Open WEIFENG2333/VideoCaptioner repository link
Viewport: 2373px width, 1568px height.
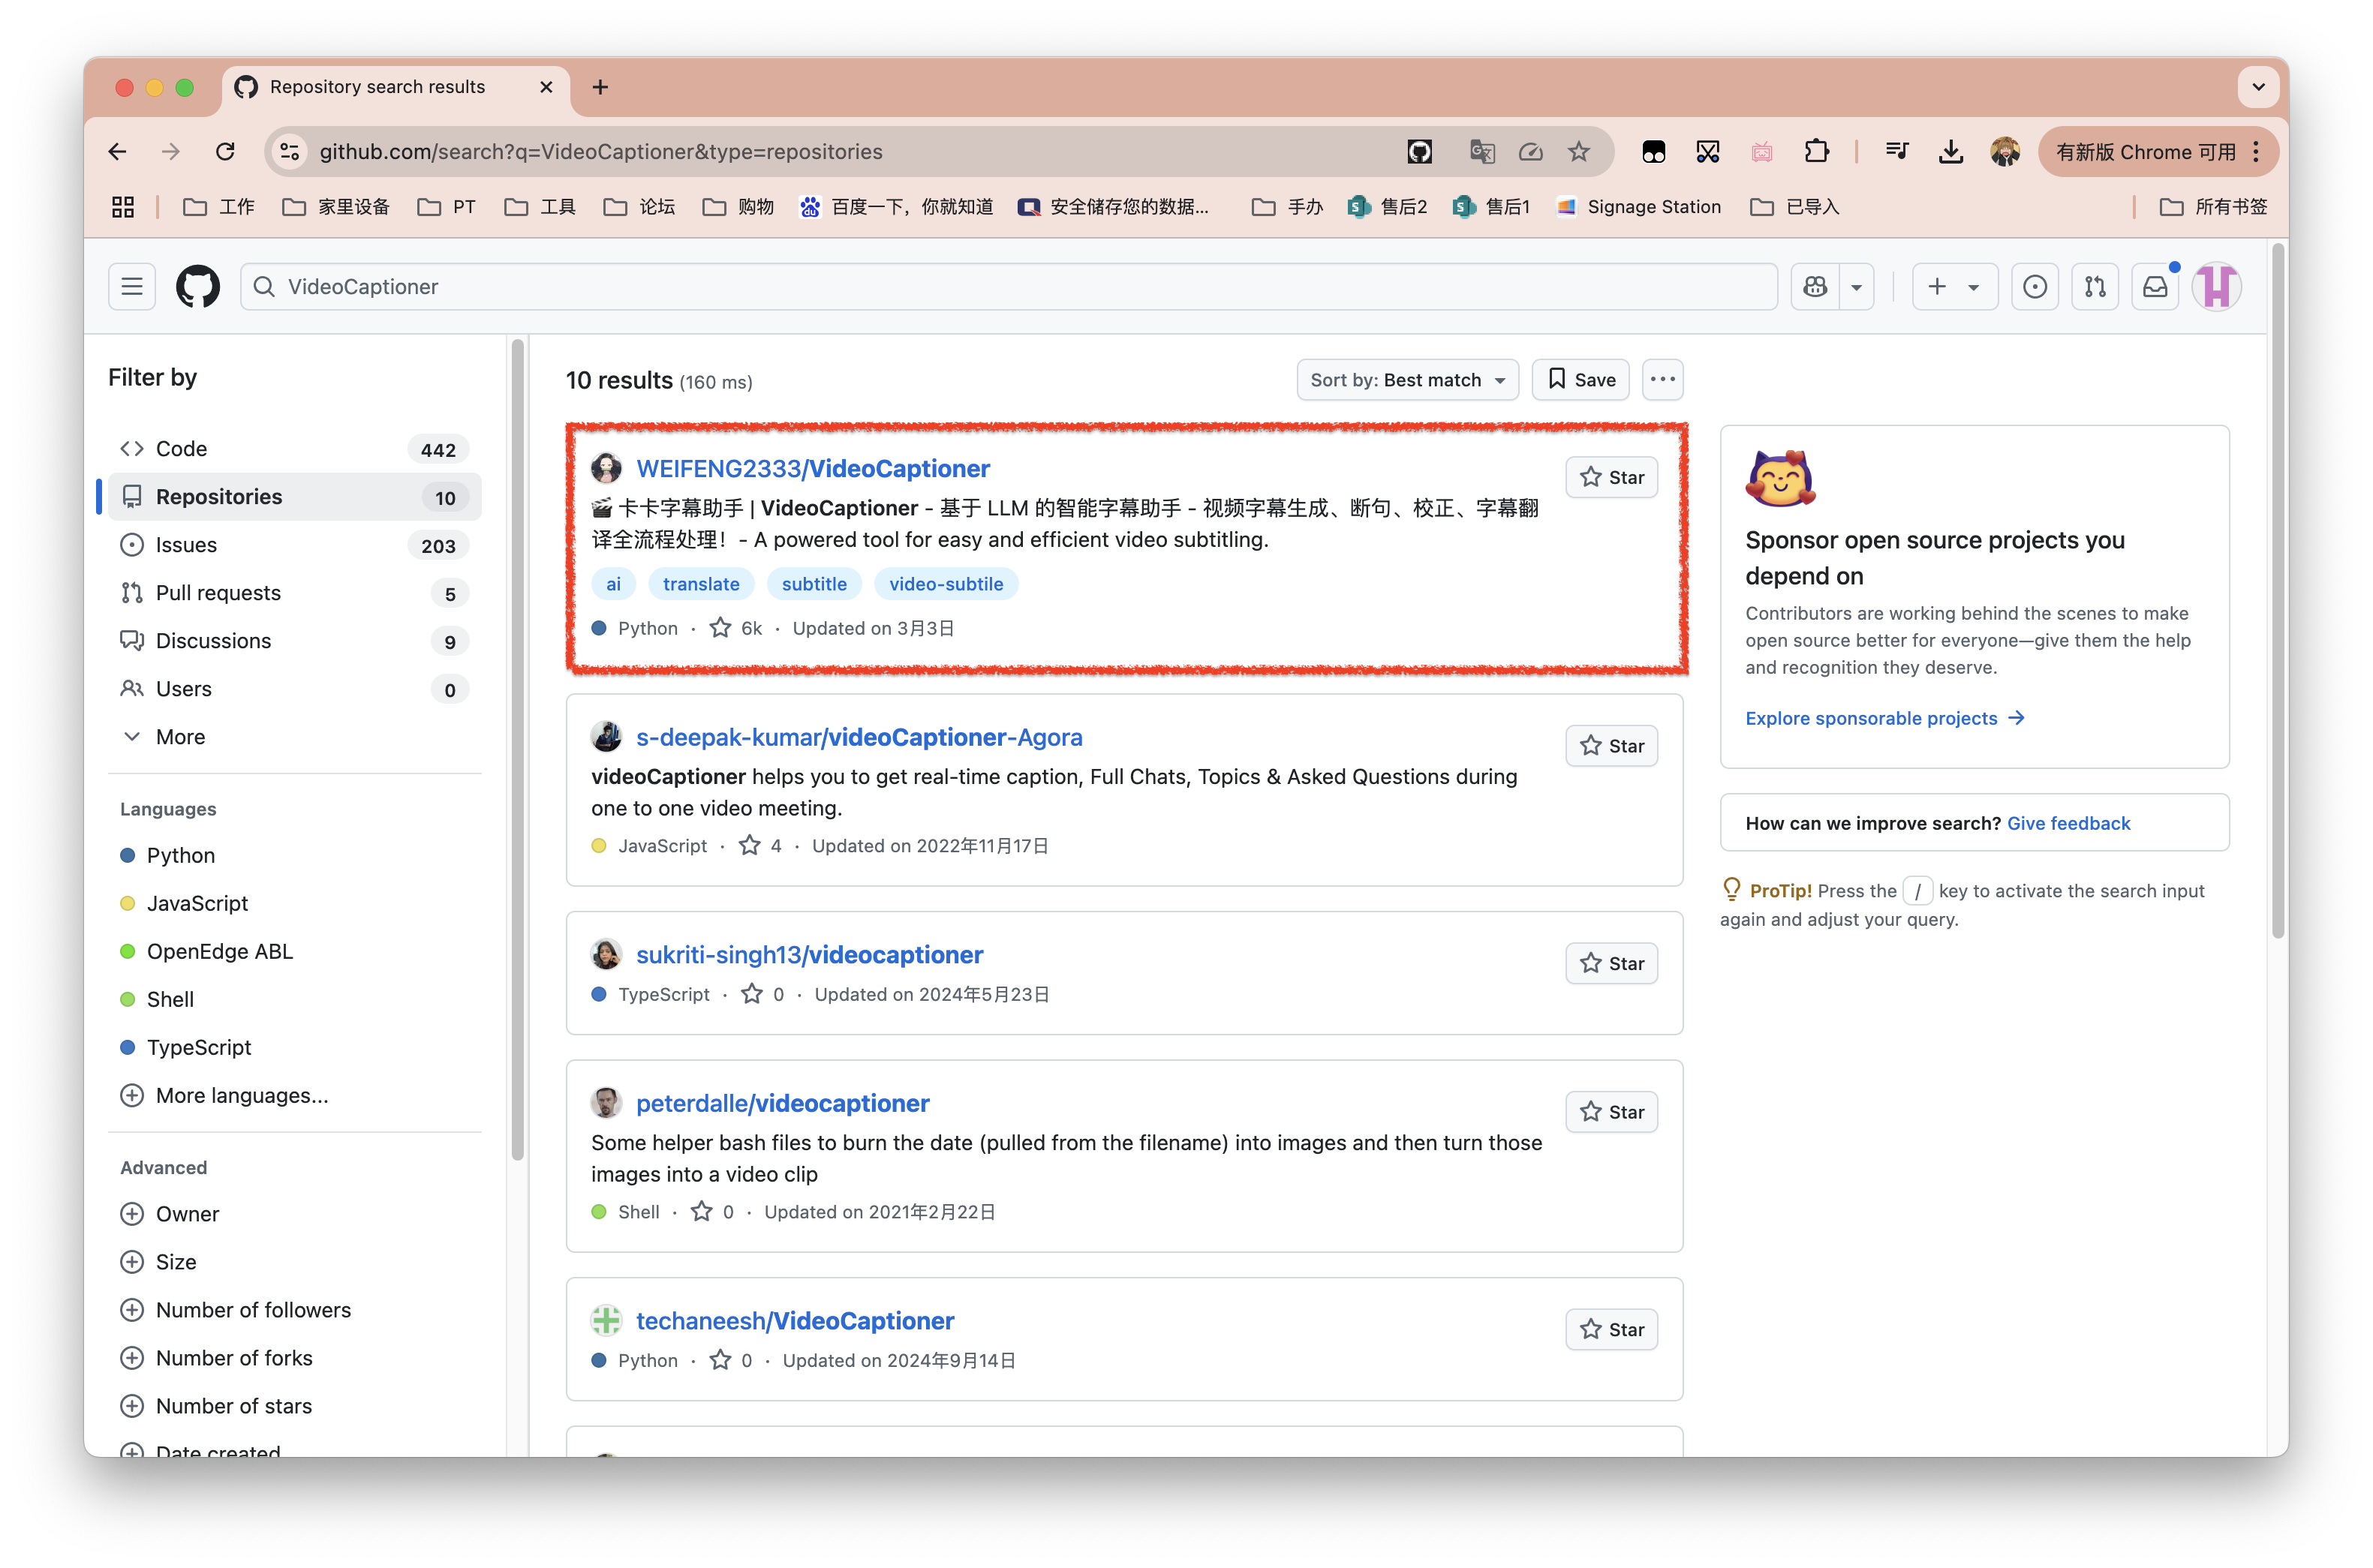813,468
